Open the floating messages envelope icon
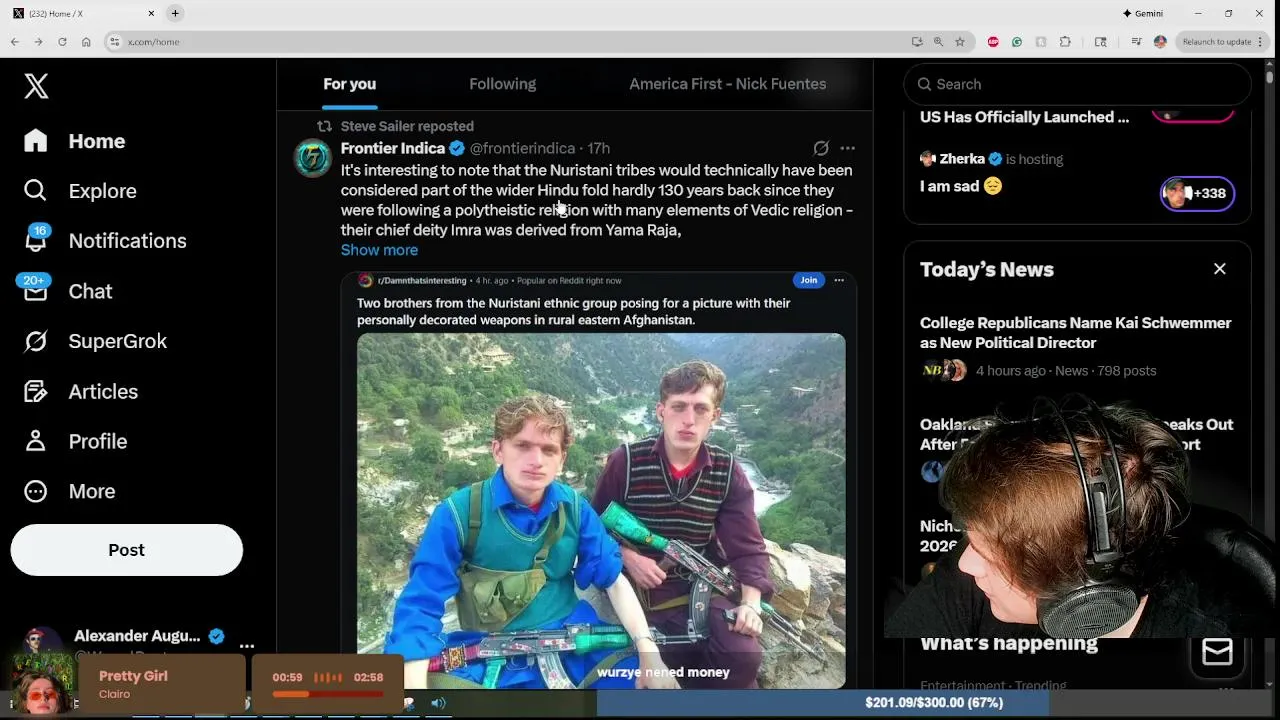1280x720 pixels. 1217,653
